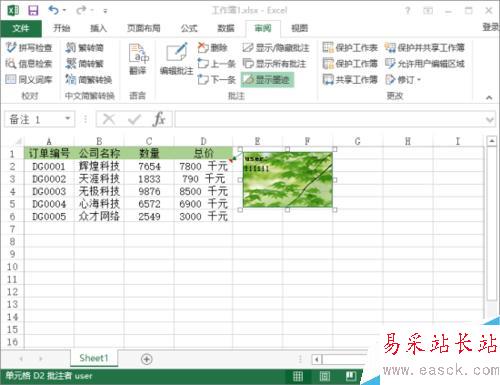Go to next comment 下一条

tap(216, 79)
